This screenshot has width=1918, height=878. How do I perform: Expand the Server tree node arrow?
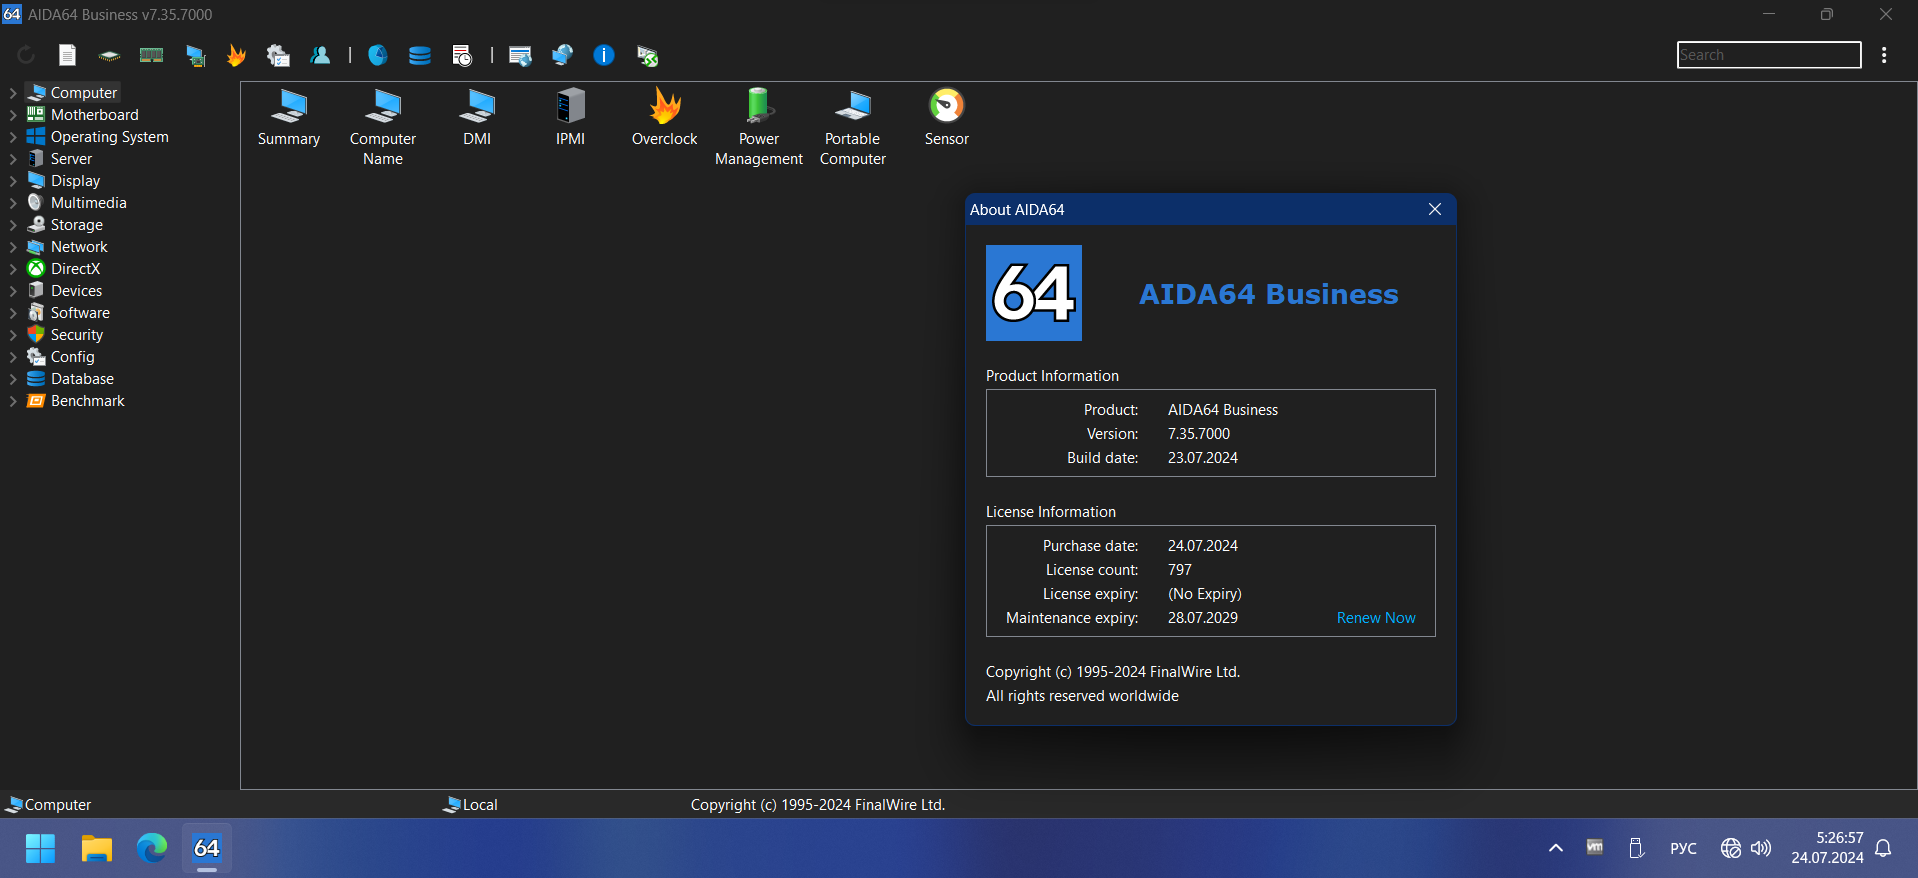(13, 159)
